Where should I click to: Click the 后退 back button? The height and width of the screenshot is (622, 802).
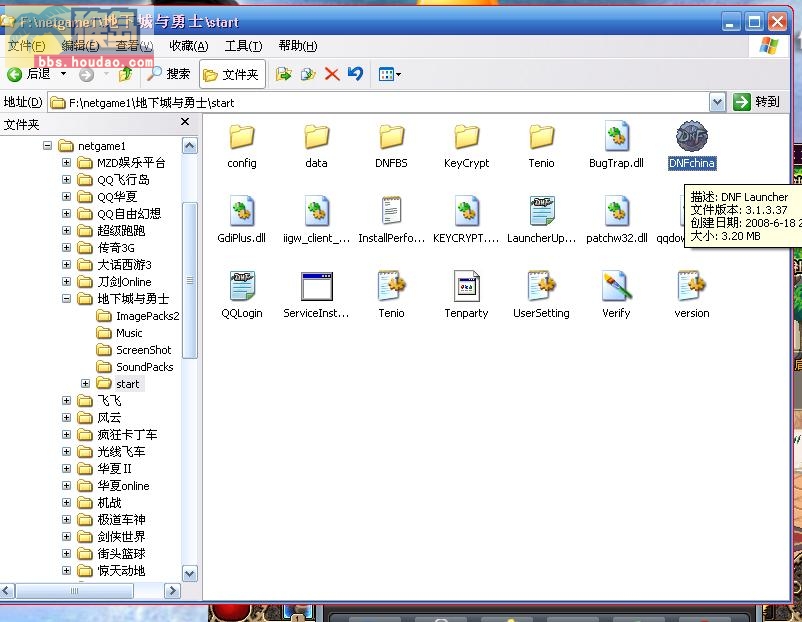[29, 74]
